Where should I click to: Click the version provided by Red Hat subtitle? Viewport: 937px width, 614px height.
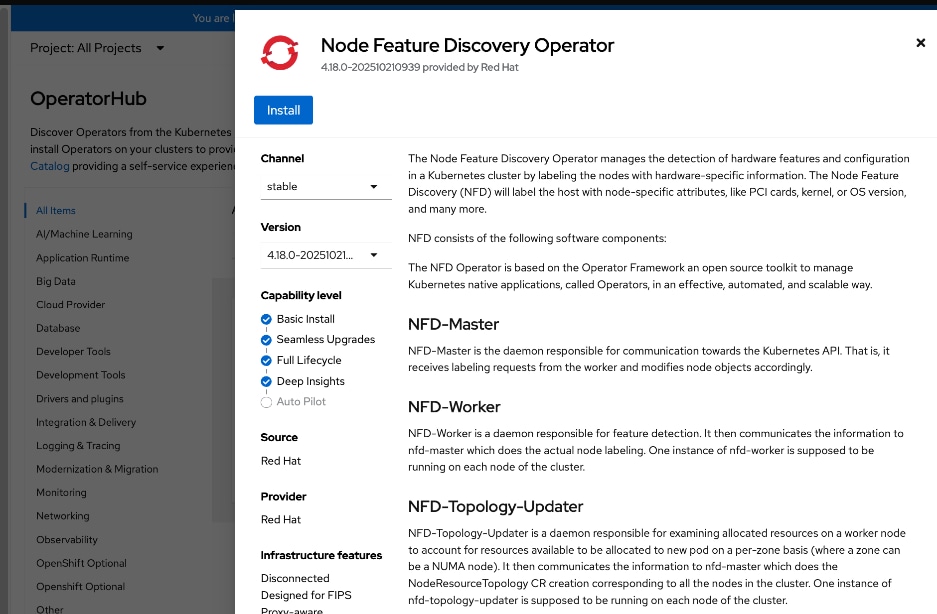[419, 68]
